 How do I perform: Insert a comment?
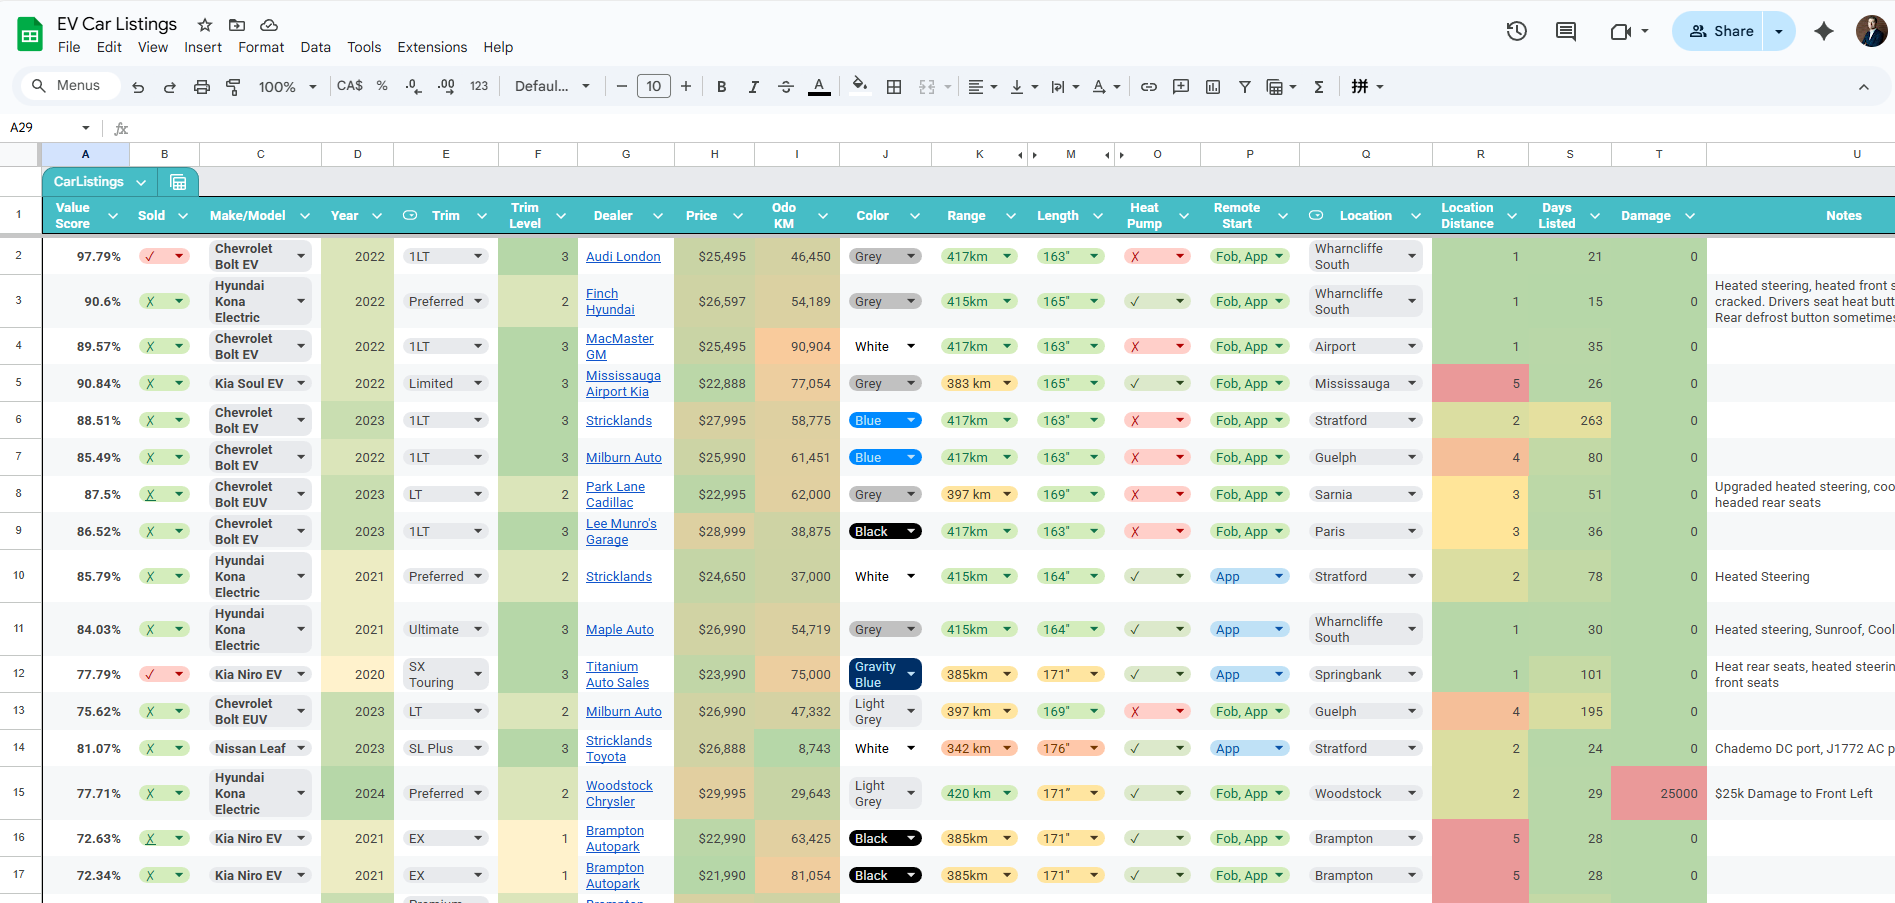(1181, 86)
